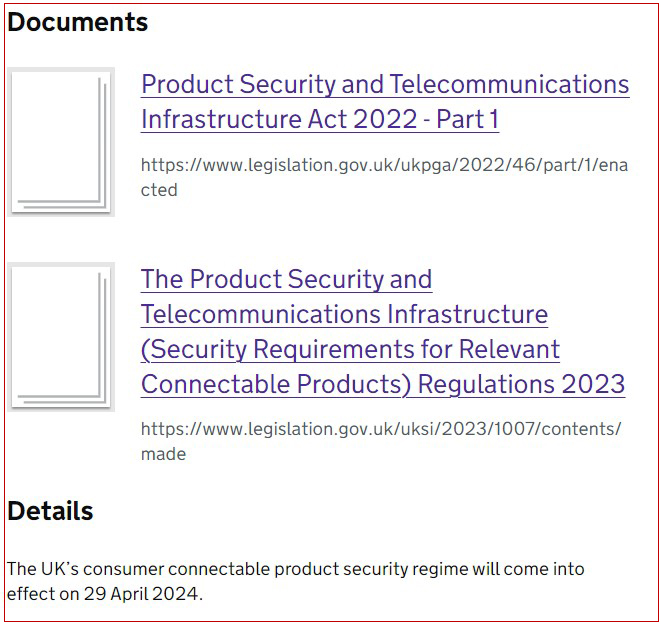The height and width of the screenshot is (625, 661).
Task: Click 'Part 1' in the first document link
Action: coord(466,120)
